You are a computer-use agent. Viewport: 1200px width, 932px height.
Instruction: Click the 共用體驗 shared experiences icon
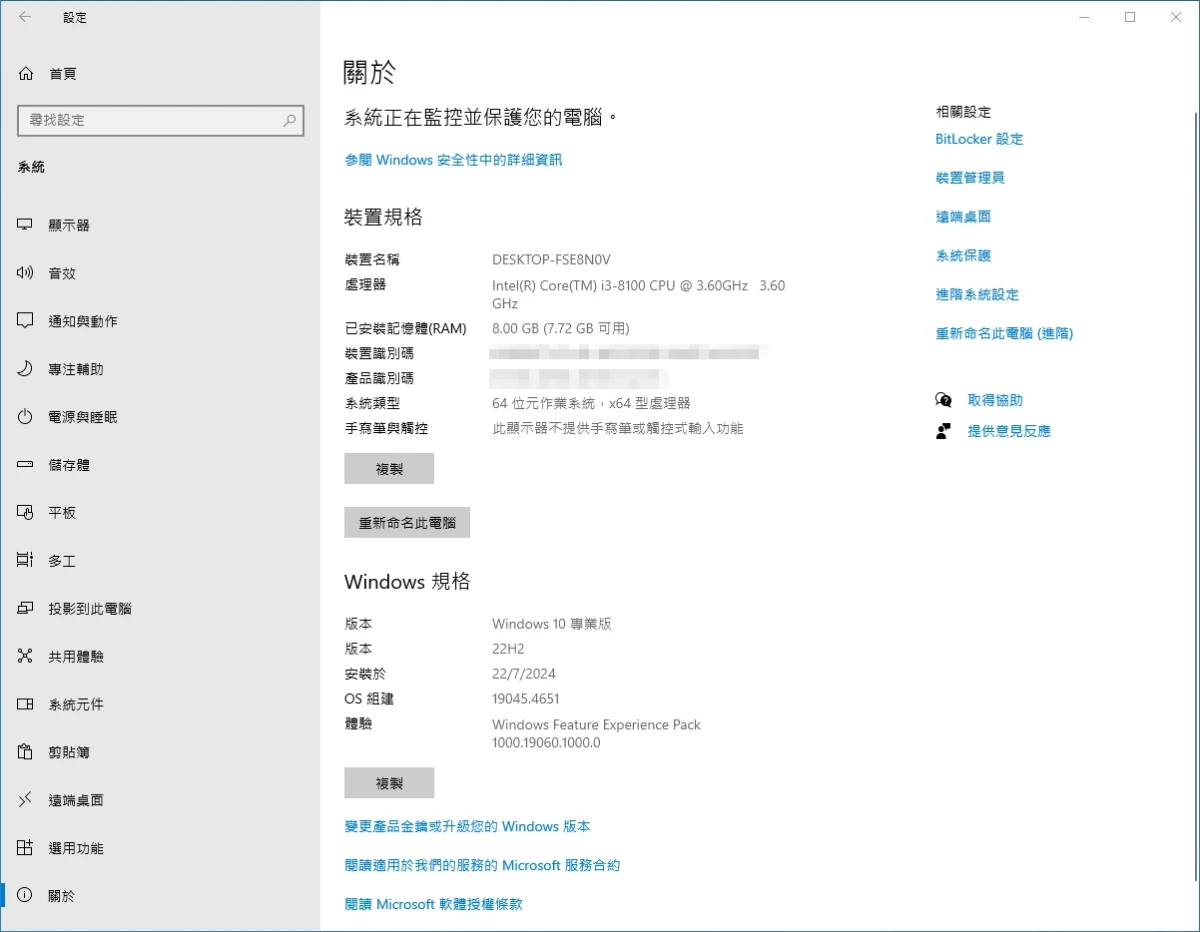[x=26, y=656]
